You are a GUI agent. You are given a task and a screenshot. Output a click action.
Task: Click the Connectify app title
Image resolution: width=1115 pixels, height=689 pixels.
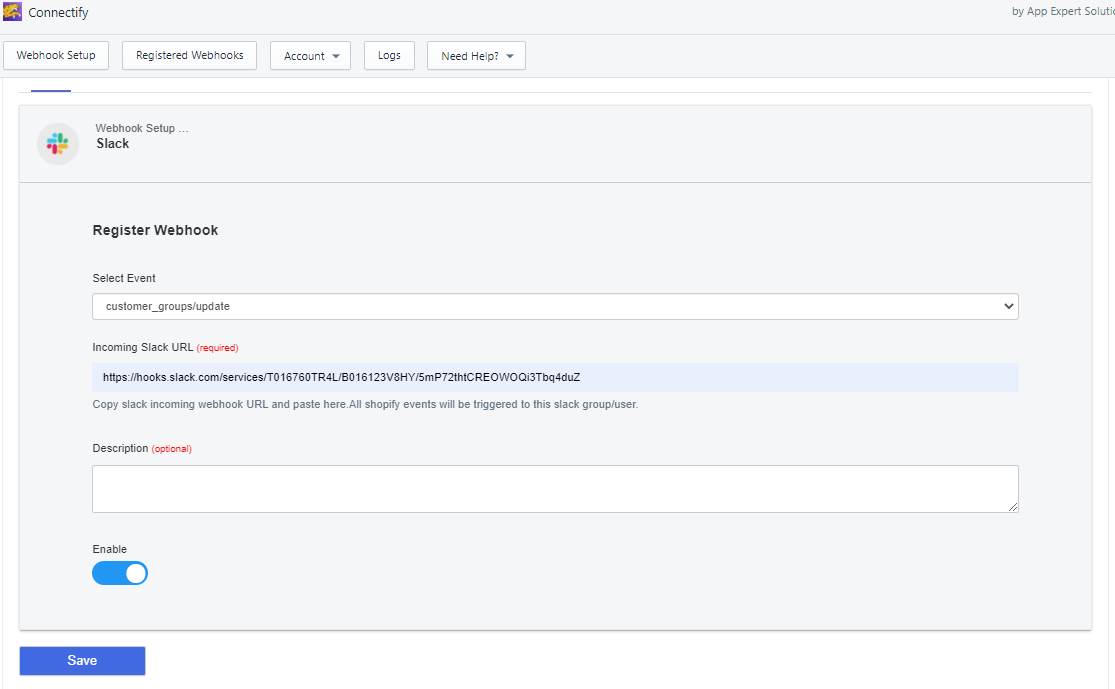[58, 13]
